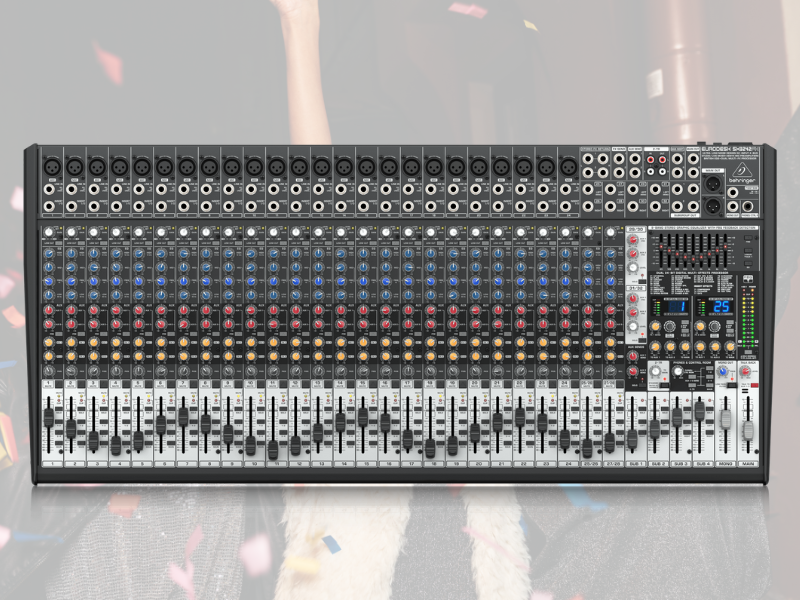Viewport: 800px width, 600px height.
Task: Click the FX display showing 1
Action: pos(678,307)
